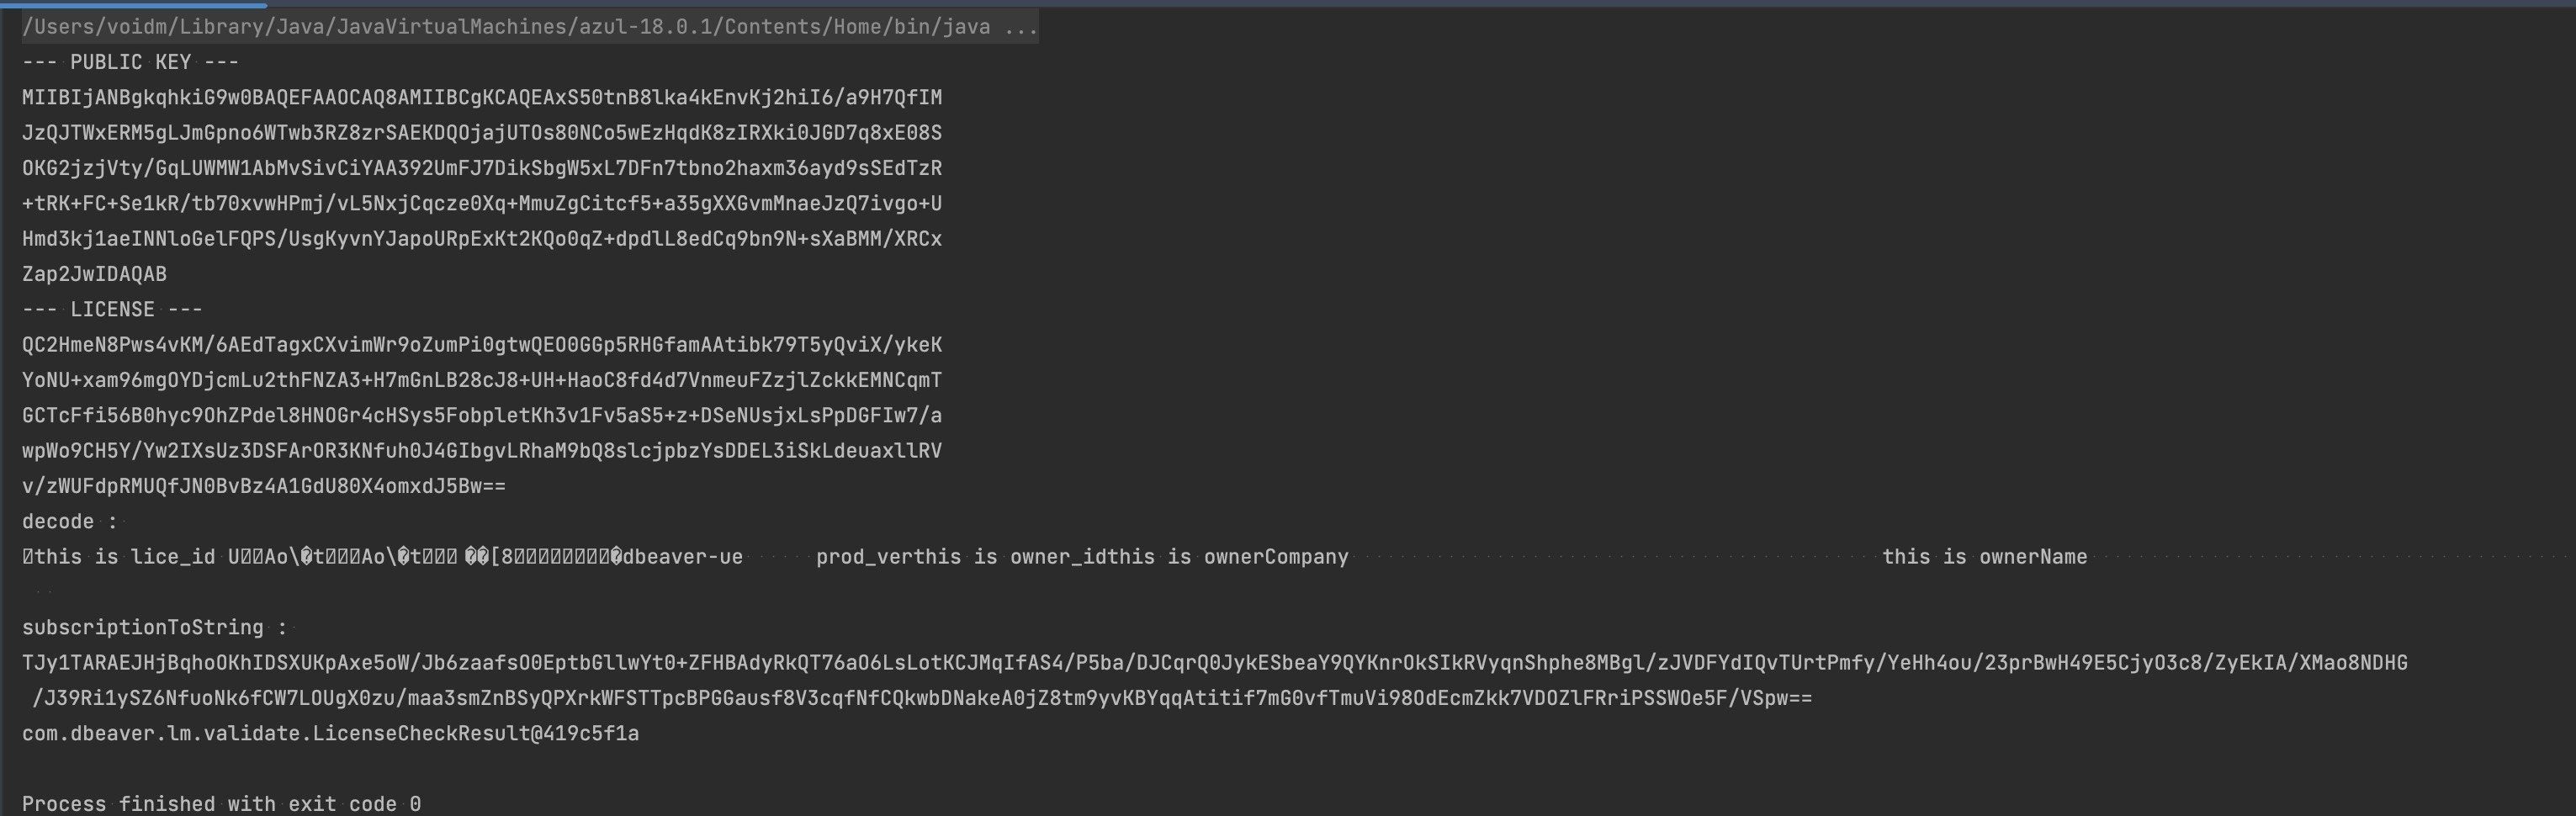This screenshot has height=816, width=2576.
Task: Click 'Process finished with exit code 0'
Action: tap(221, 804)
